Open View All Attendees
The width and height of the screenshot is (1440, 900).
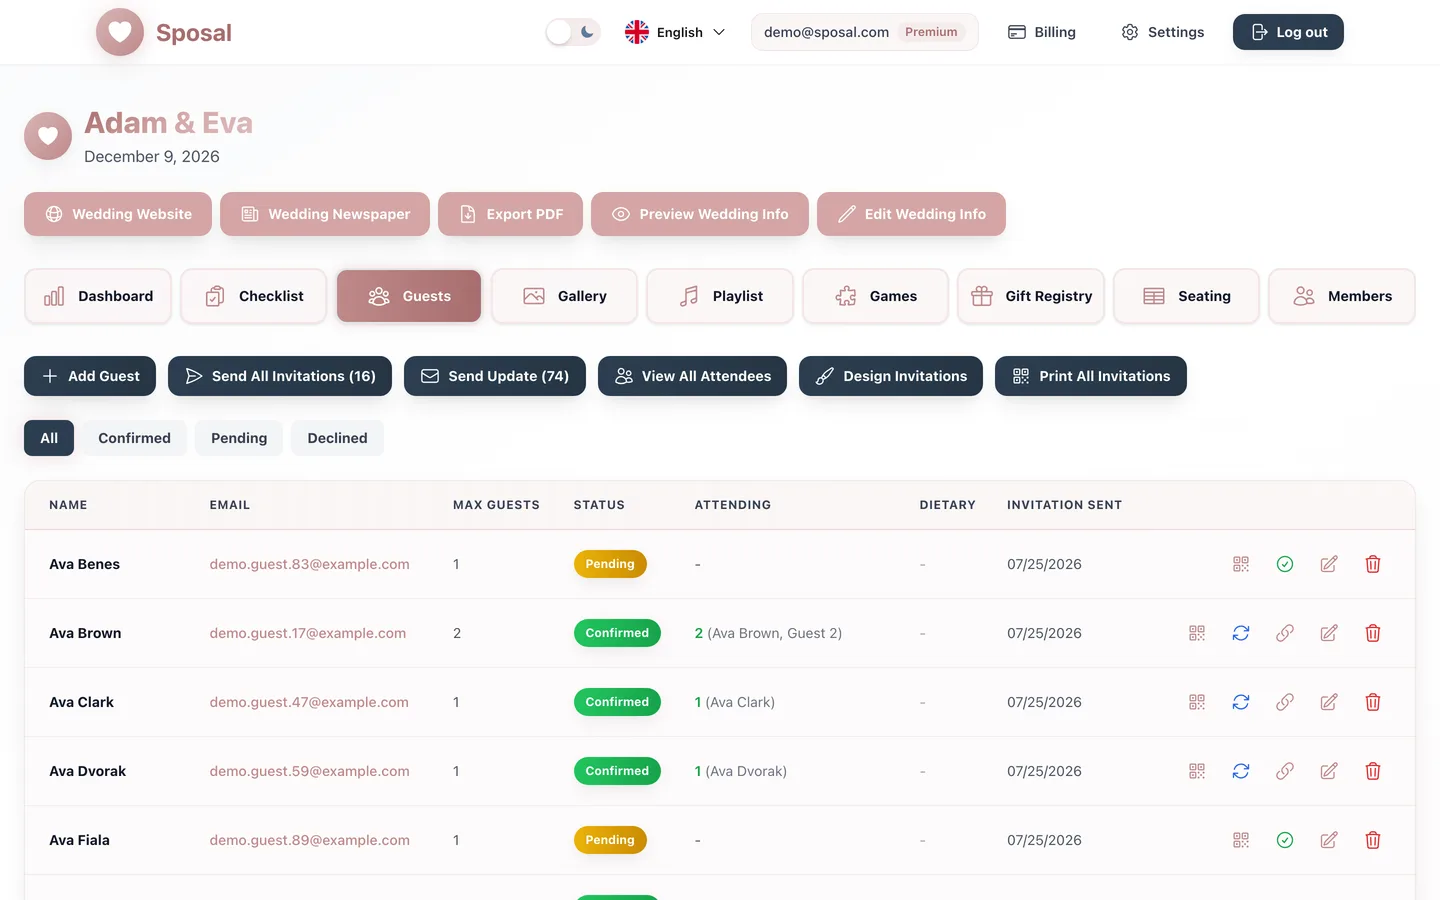[x=692, y=376]
